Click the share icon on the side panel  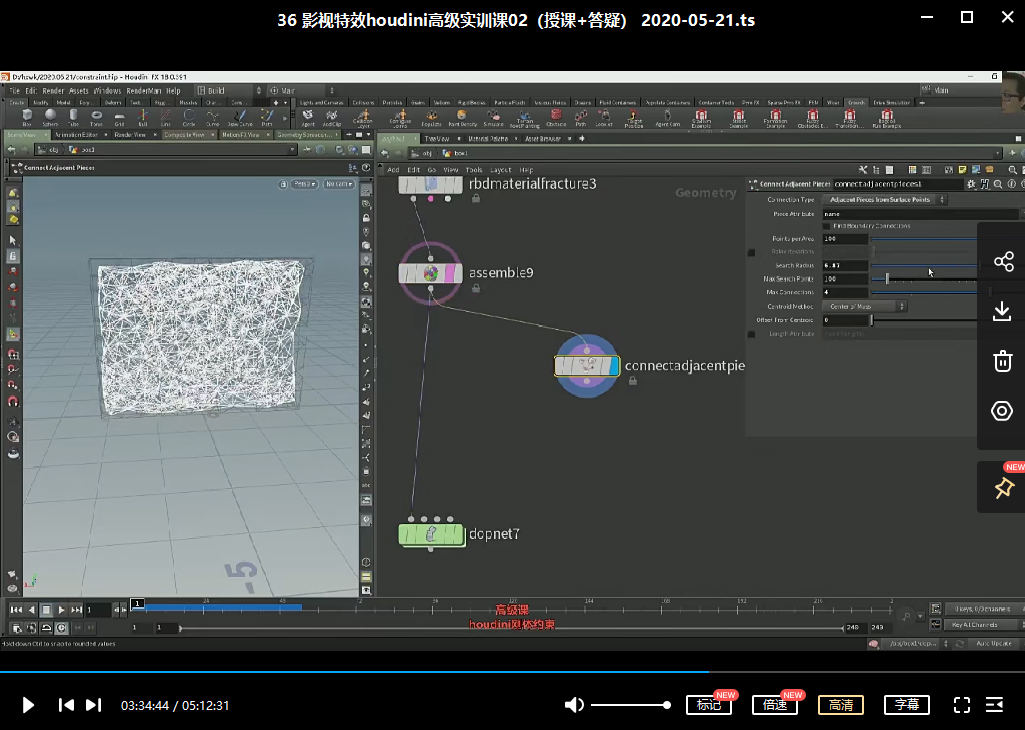1003,262
